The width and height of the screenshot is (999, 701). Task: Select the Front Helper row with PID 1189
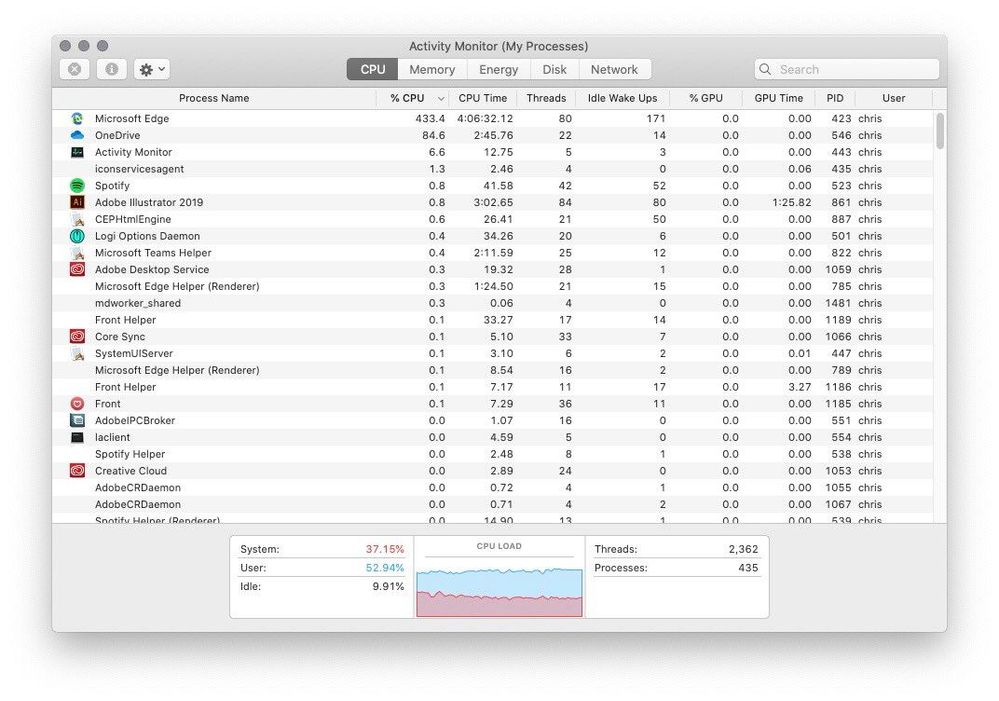tap(492, 320)
